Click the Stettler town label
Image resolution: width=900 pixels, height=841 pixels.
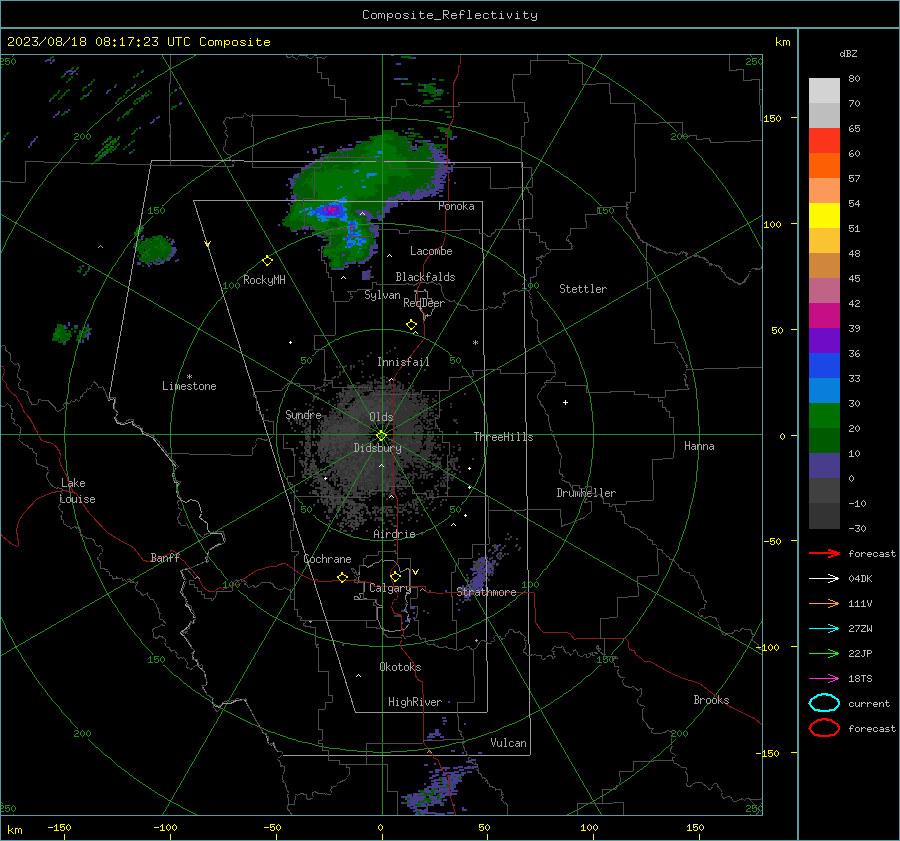(583, 289)
